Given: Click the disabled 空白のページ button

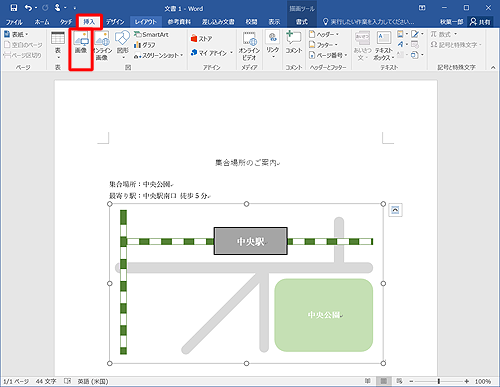Looking at the screenshot, I should (23, 45).
